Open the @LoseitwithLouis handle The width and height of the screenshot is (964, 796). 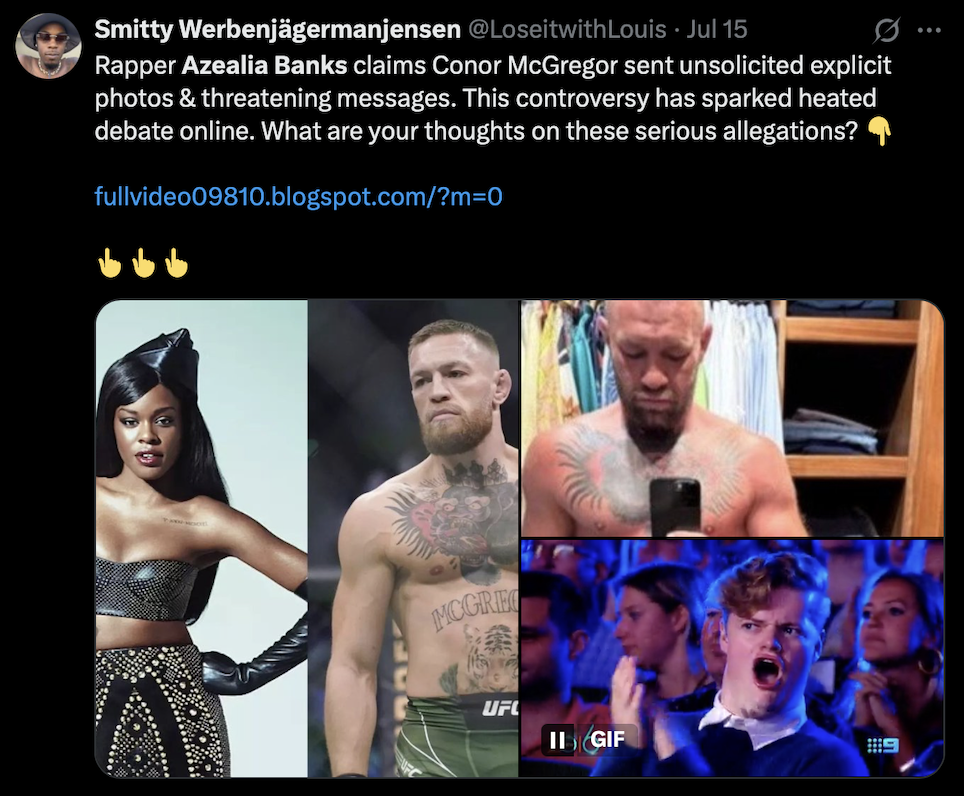pos(567,29)
